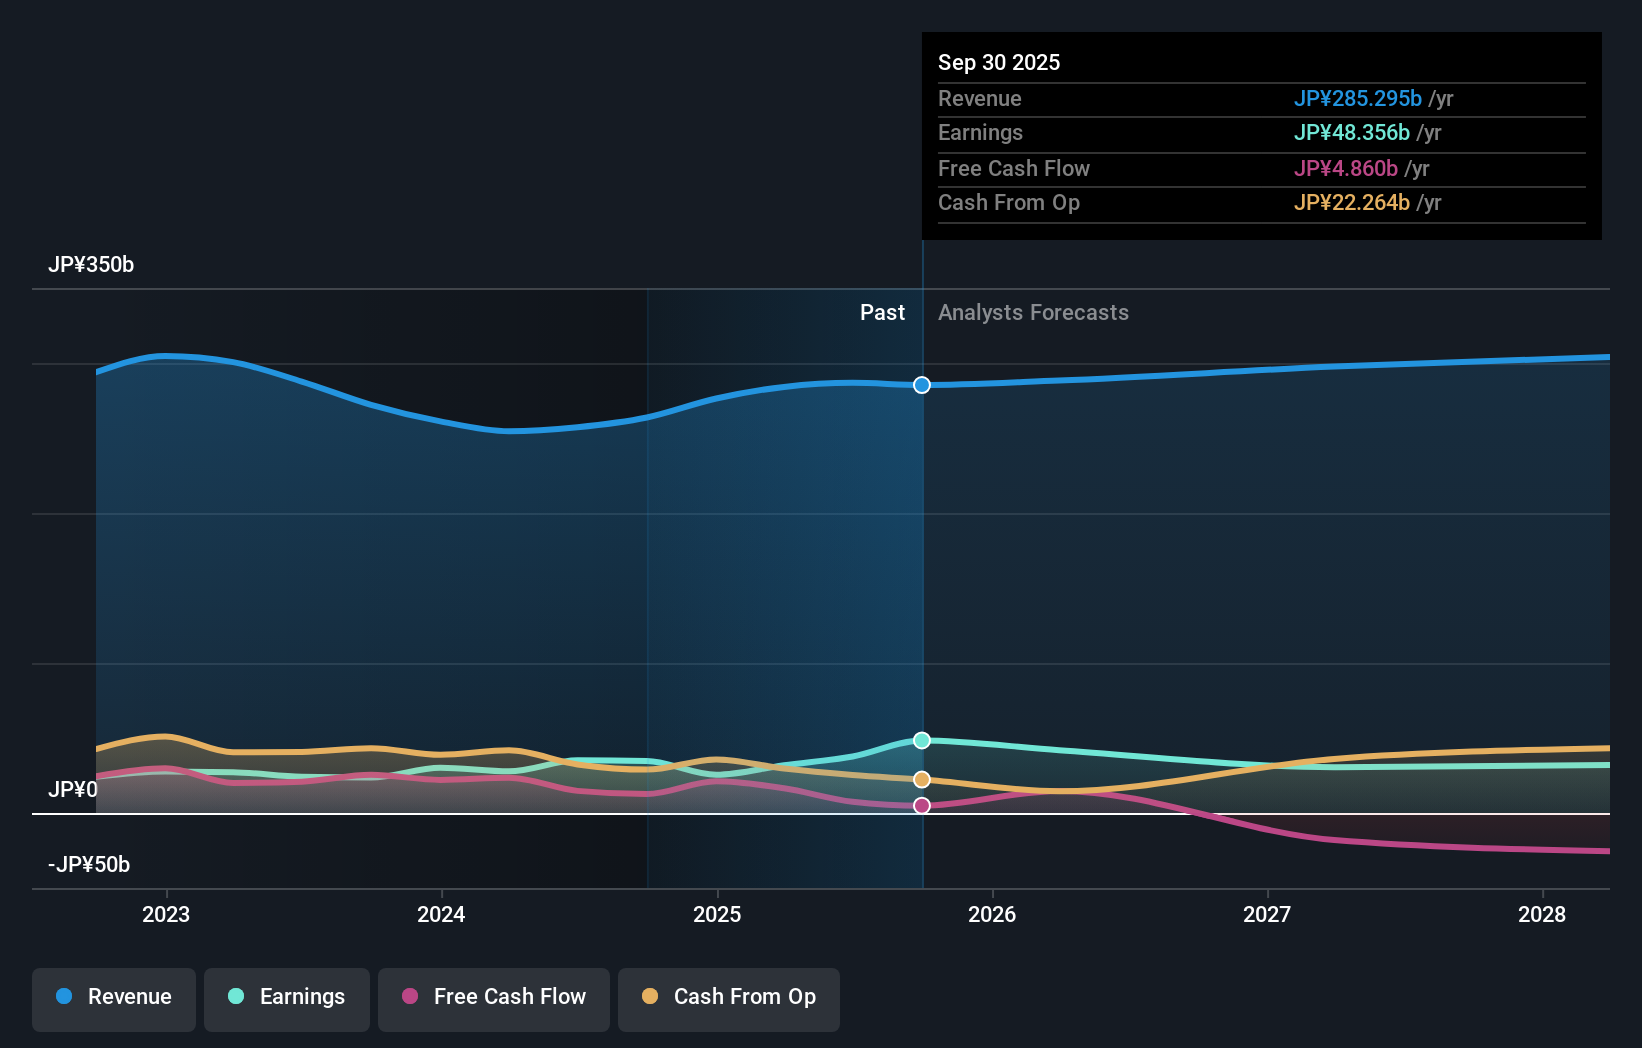Select the Free Cash Flow marker on the divider line

[x=921, y=805]
